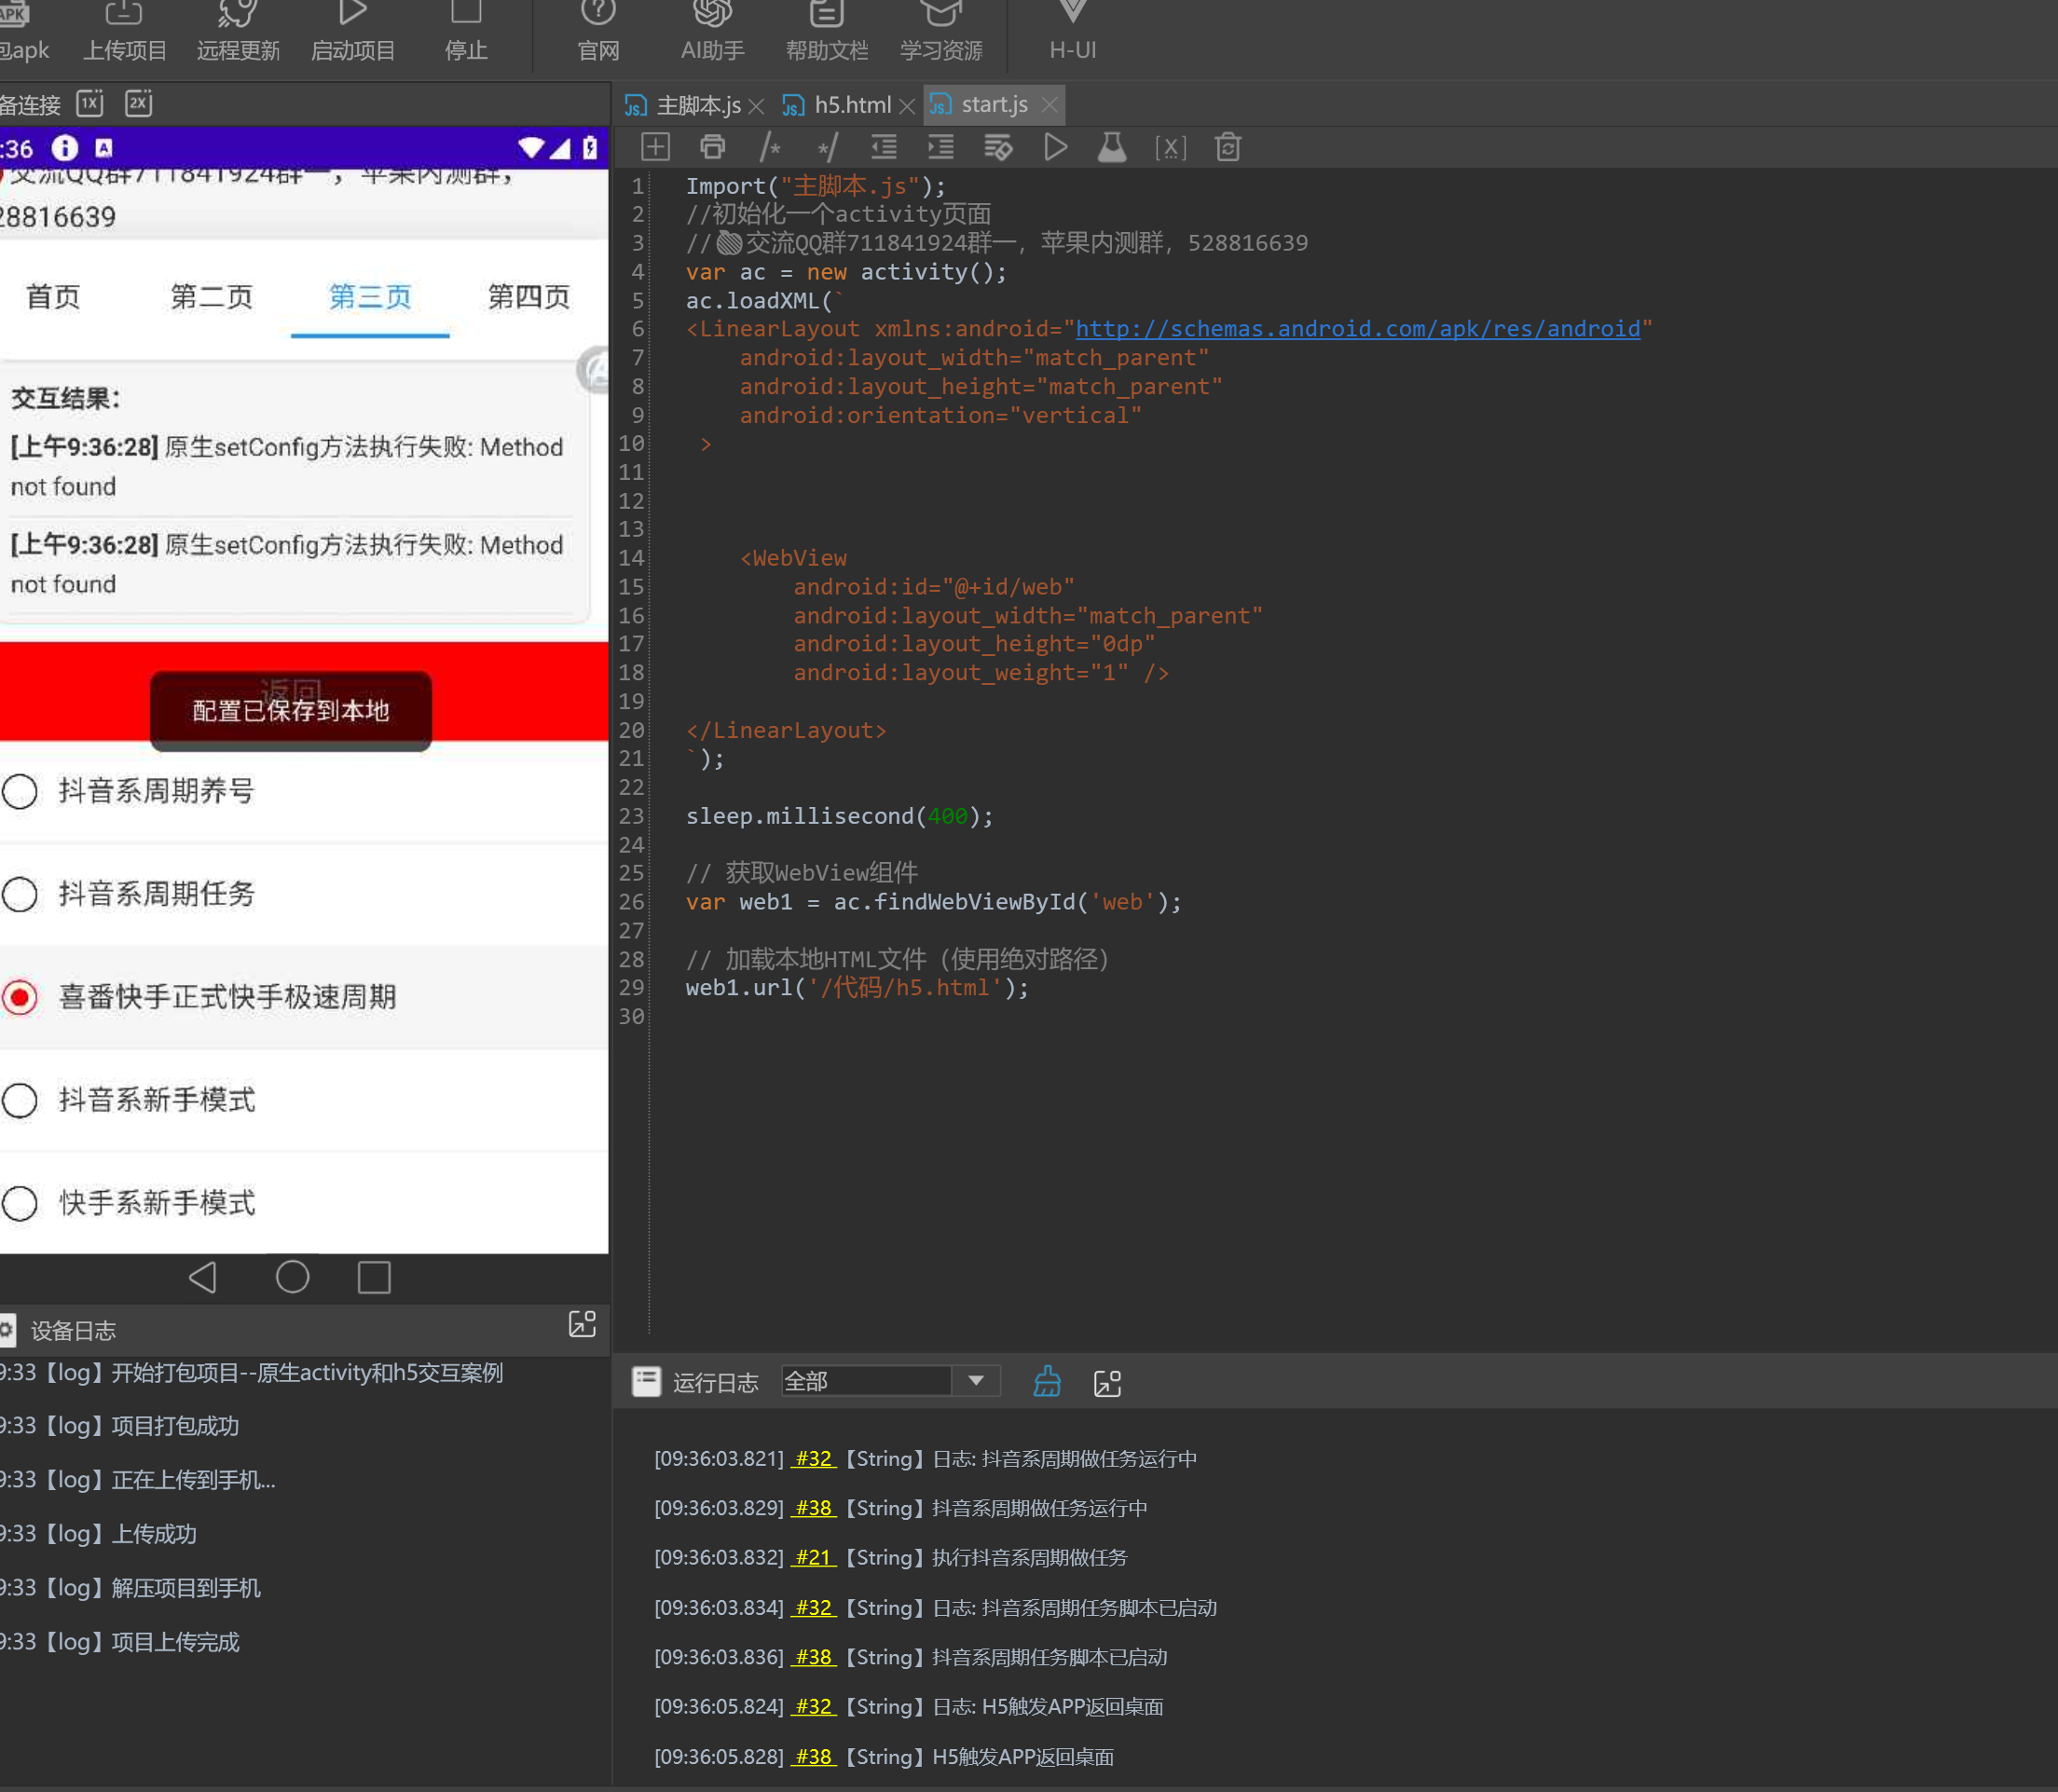
Task: Open AI助手 assistant
Action: (712, 30)
